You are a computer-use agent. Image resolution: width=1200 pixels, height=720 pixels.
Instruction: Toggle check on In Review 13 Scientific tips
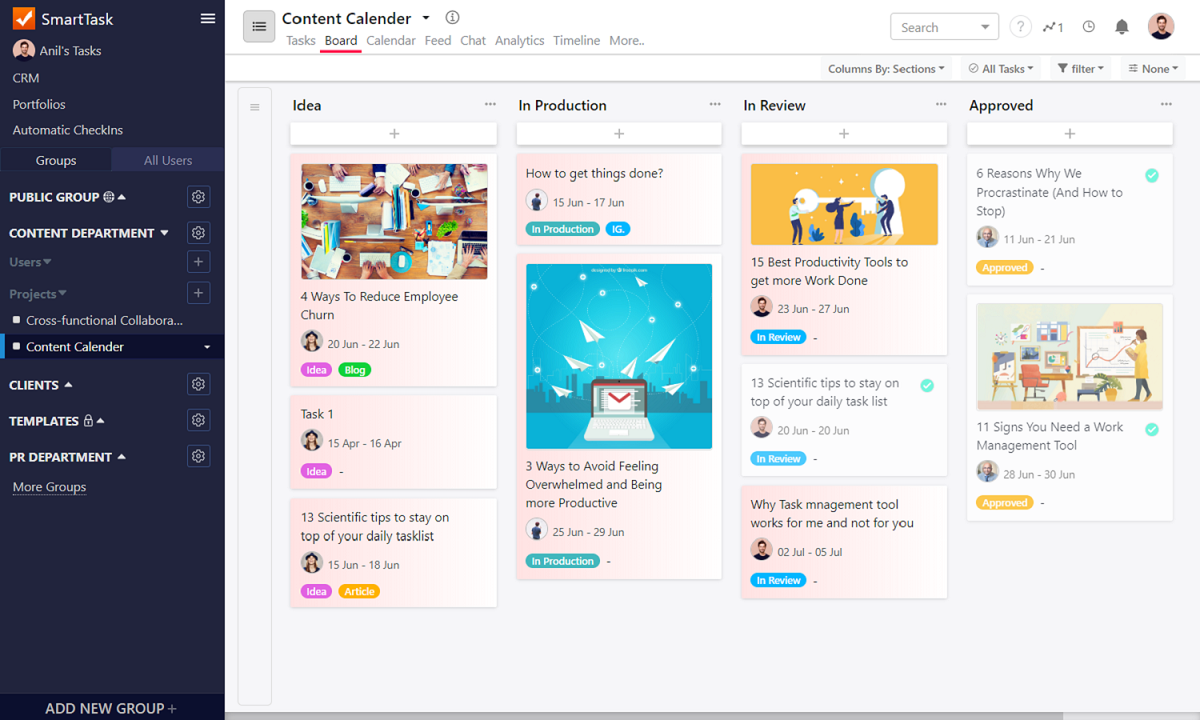pyautogui.click(x=927, y=385)
